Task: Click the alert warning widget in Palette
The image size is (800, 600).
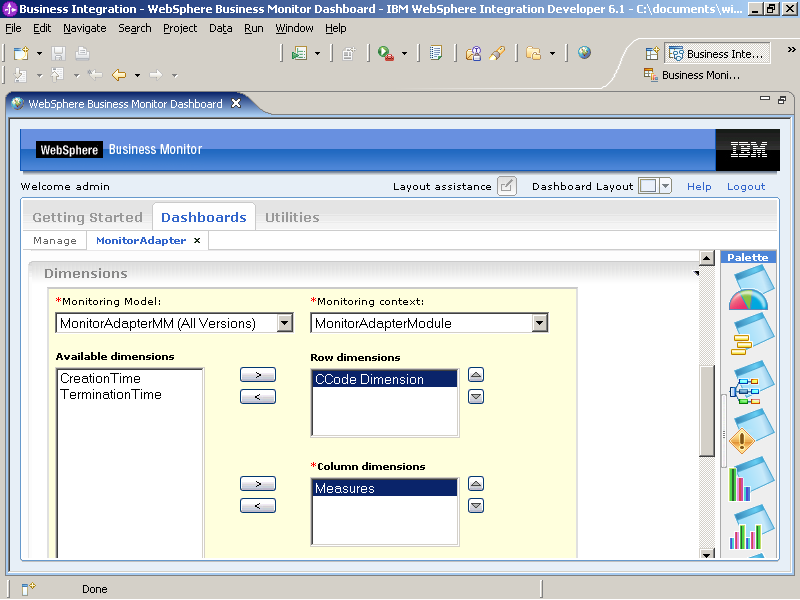Action: click(x=750, y=433)
